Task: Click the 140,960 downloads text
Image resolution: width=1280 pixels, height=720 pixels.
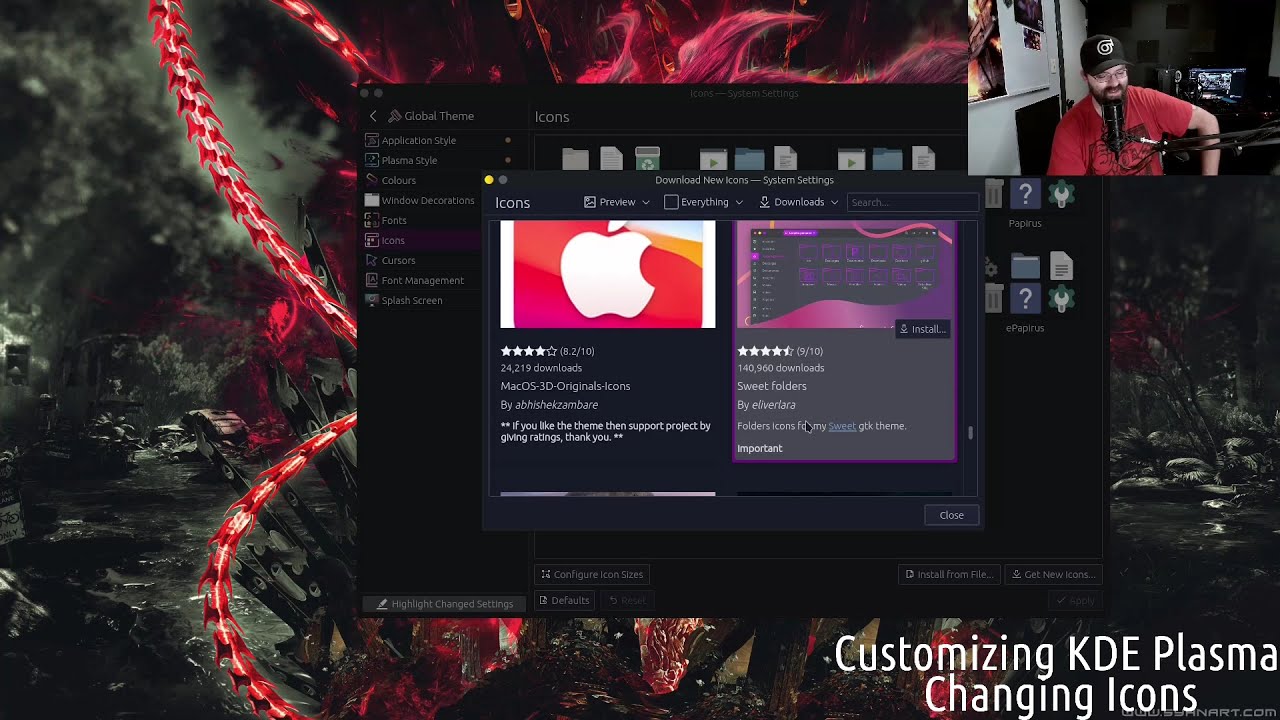Action: pos(780,368)
